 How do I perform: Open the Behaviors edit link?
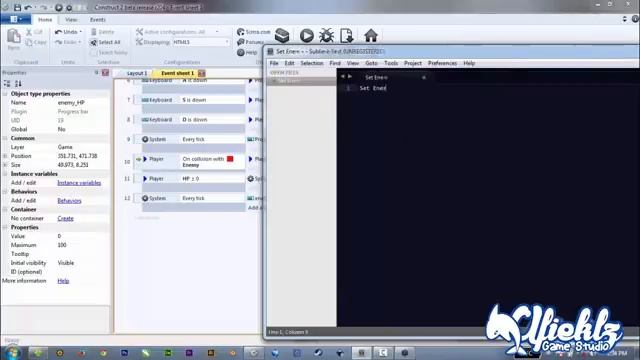point(69,201)
